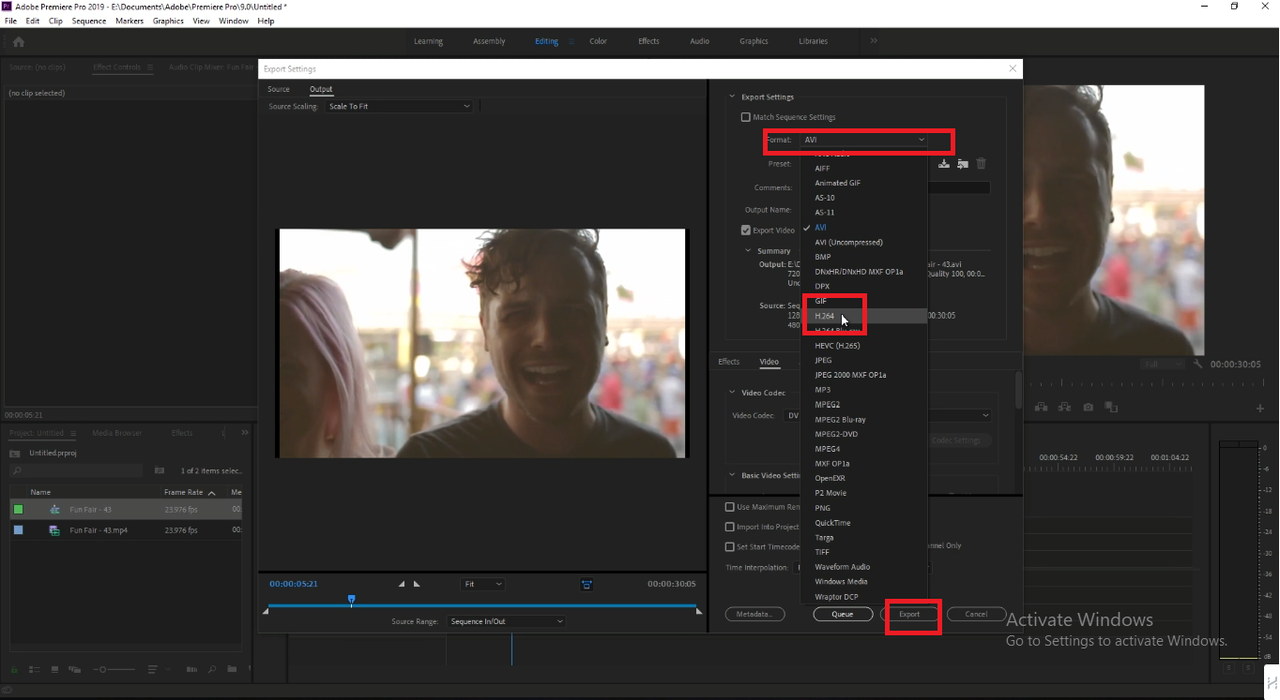Image resolution: width=1280 pixels, height=700 pixels.
Task: Enable Use Maximum Render Quality checkbox
Action: coord(729,507)
